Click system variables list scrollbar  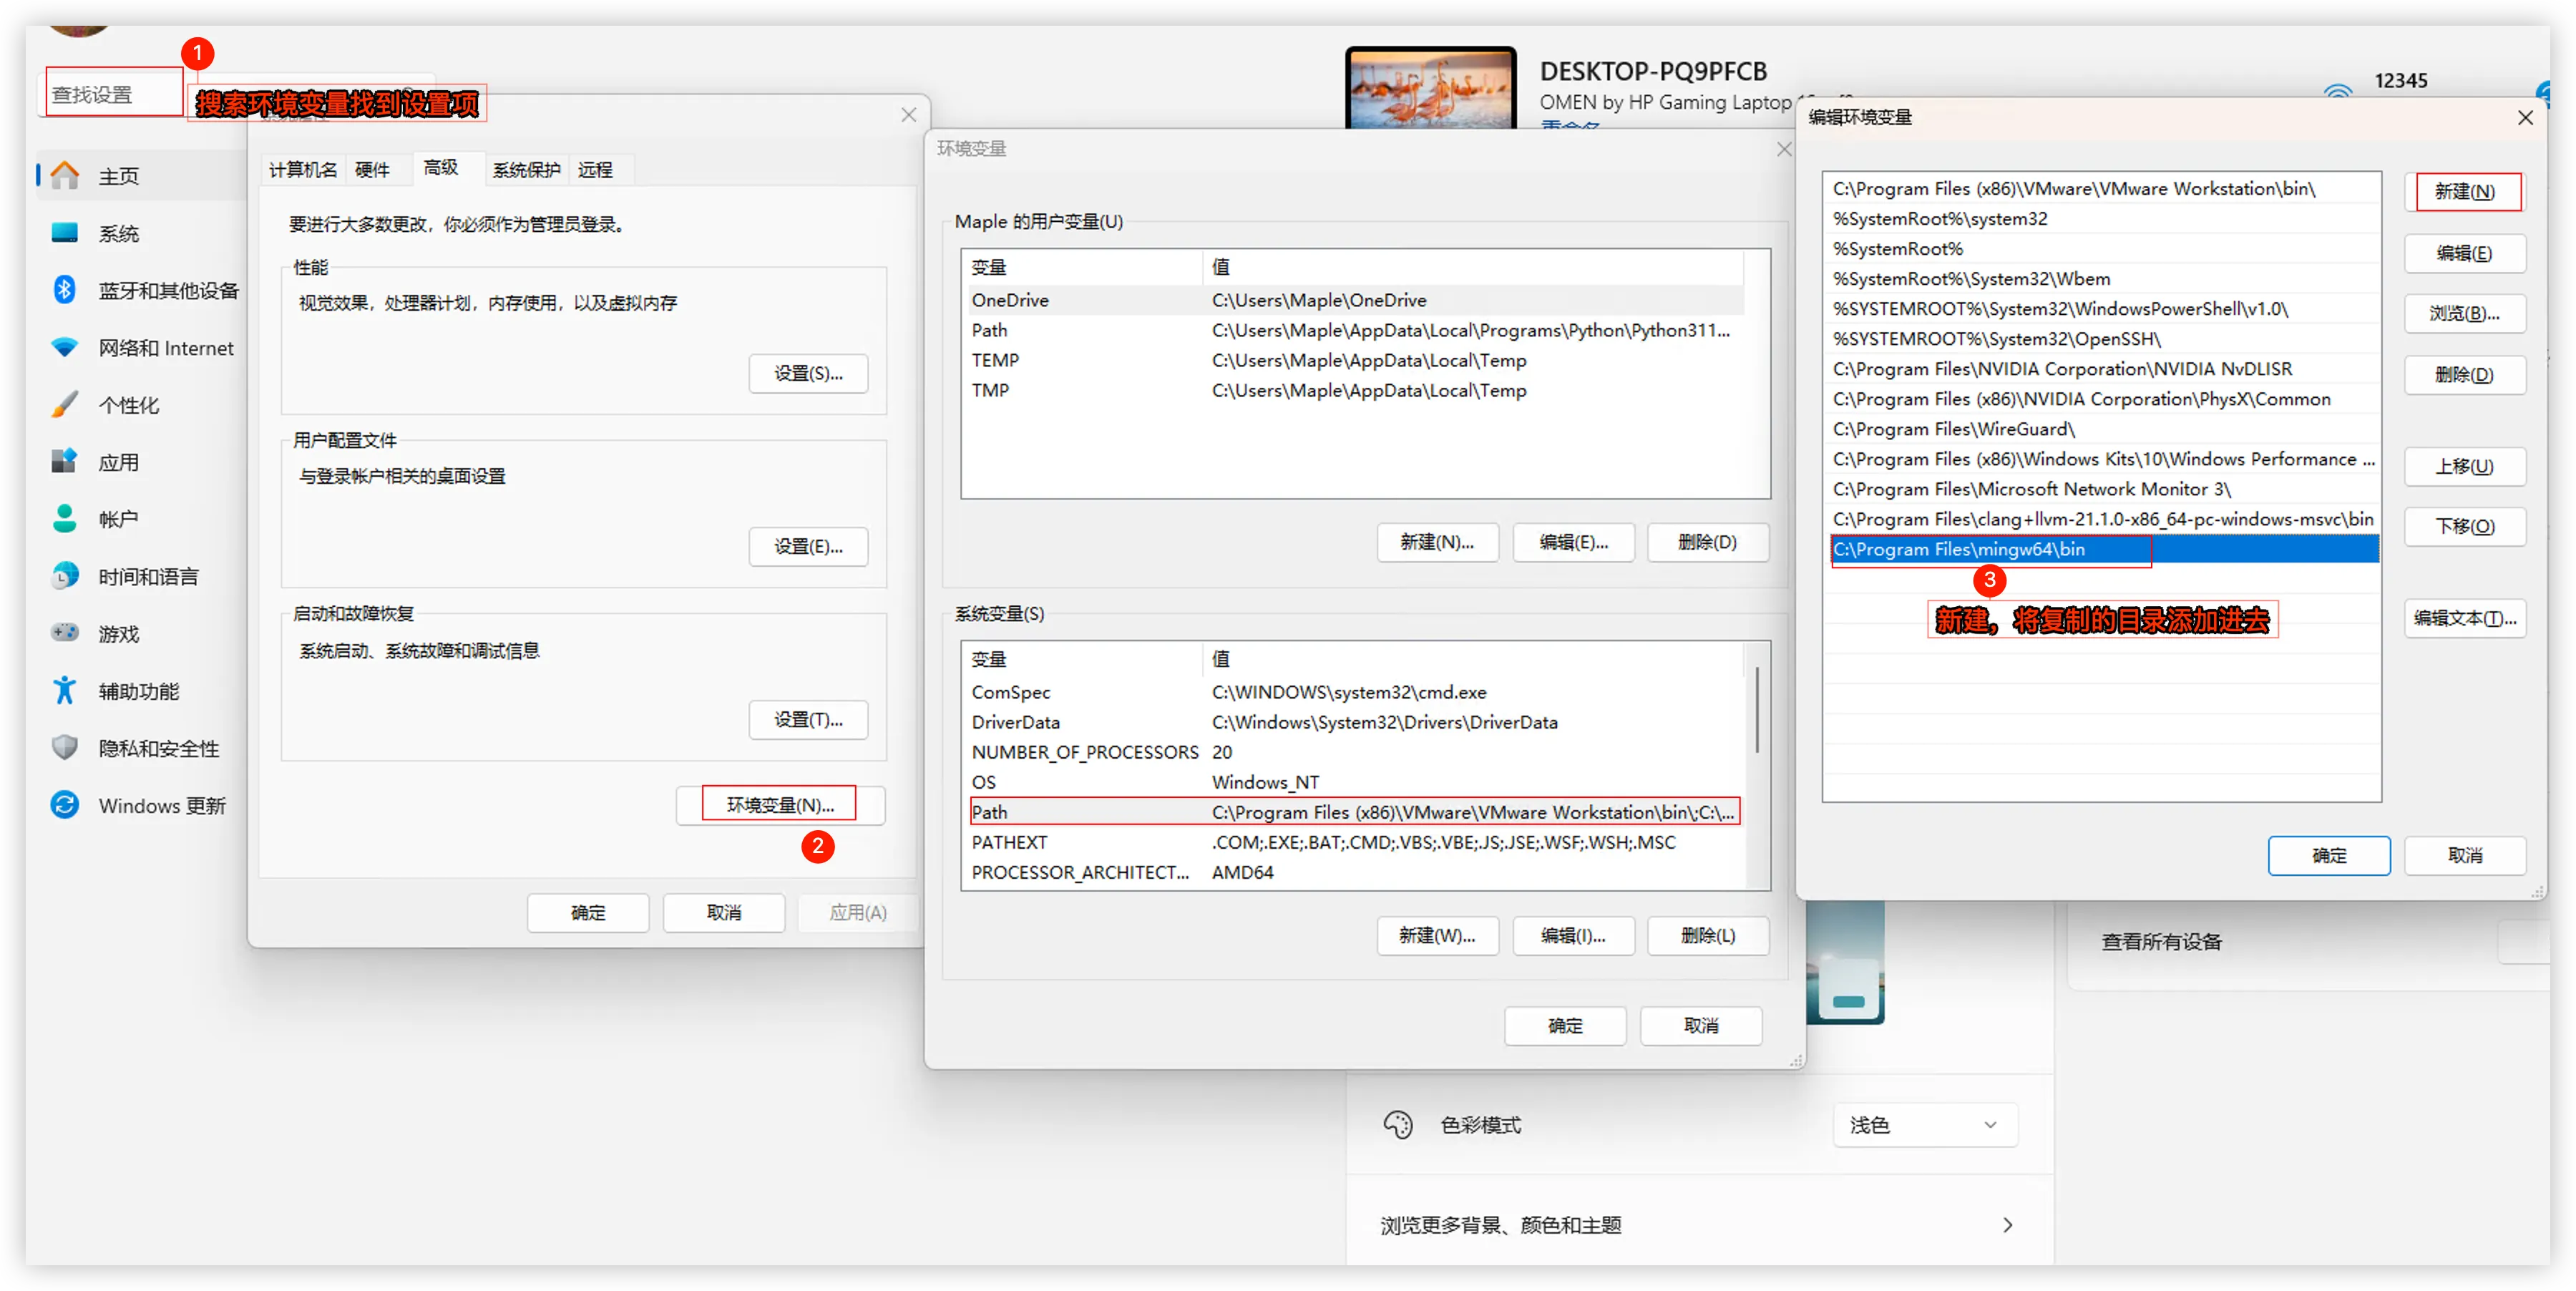[x=1757, y=710]
